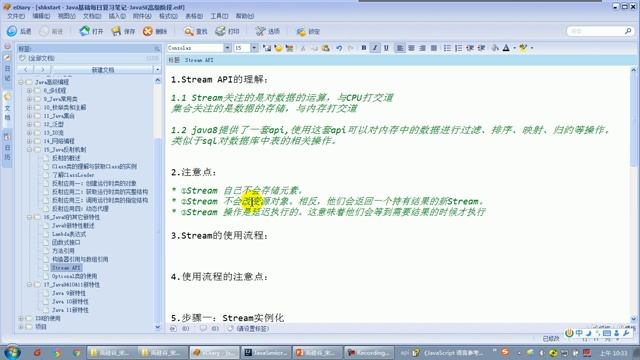
Task: Click the 新建文档 button
Action: 103,70
